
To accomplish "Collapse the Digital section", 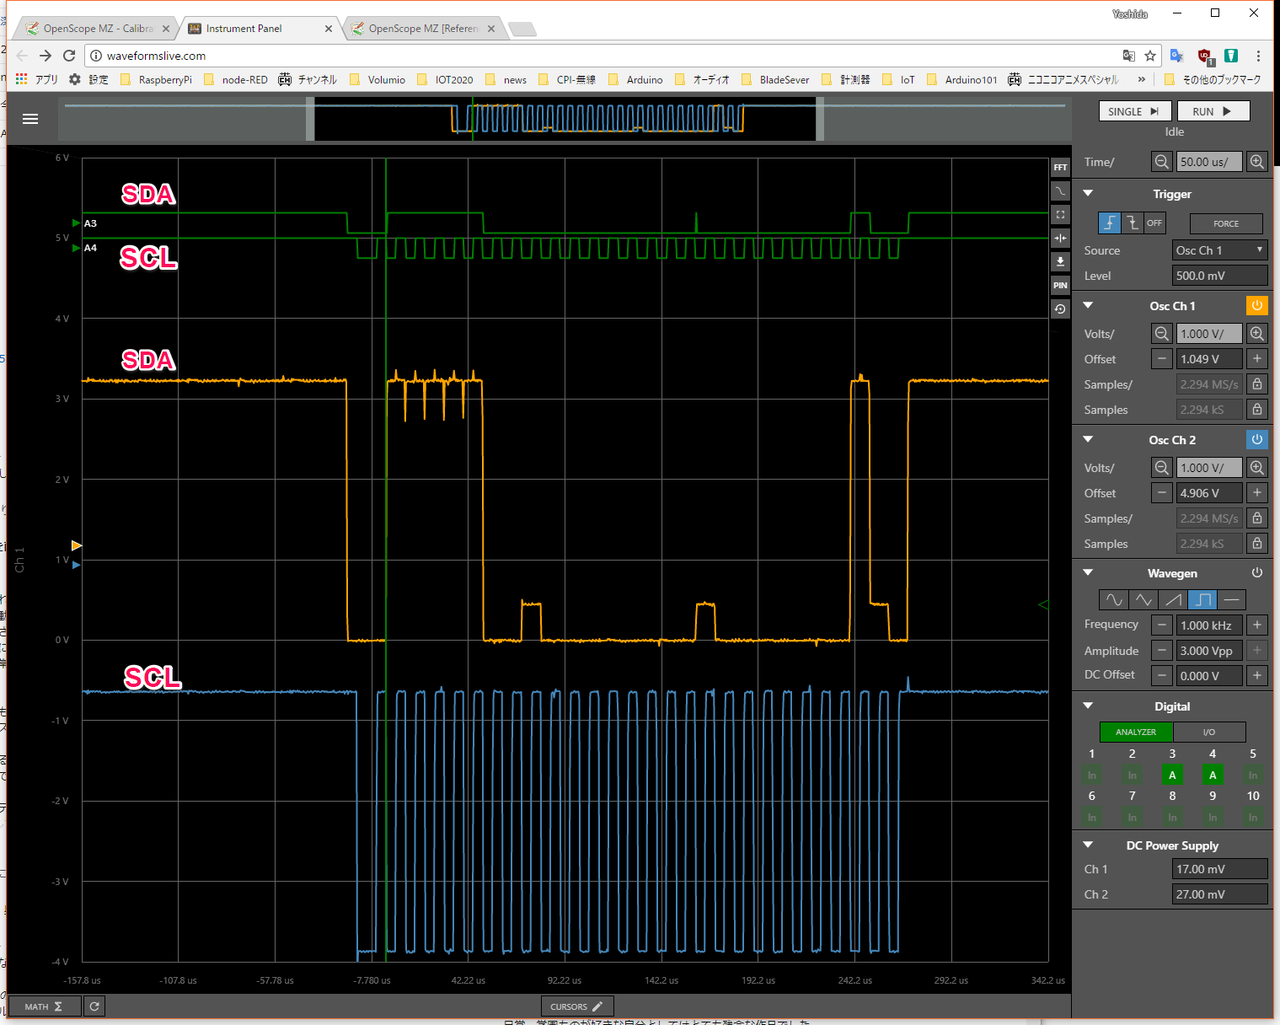I will coord(1088,706).
